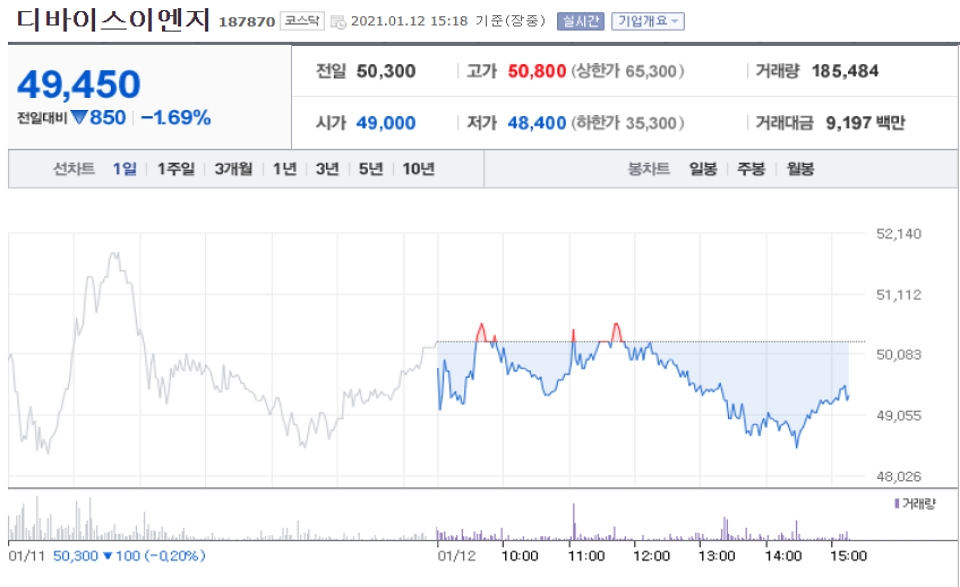
Task: Click the low price 48,400
Action: (537, 123)
